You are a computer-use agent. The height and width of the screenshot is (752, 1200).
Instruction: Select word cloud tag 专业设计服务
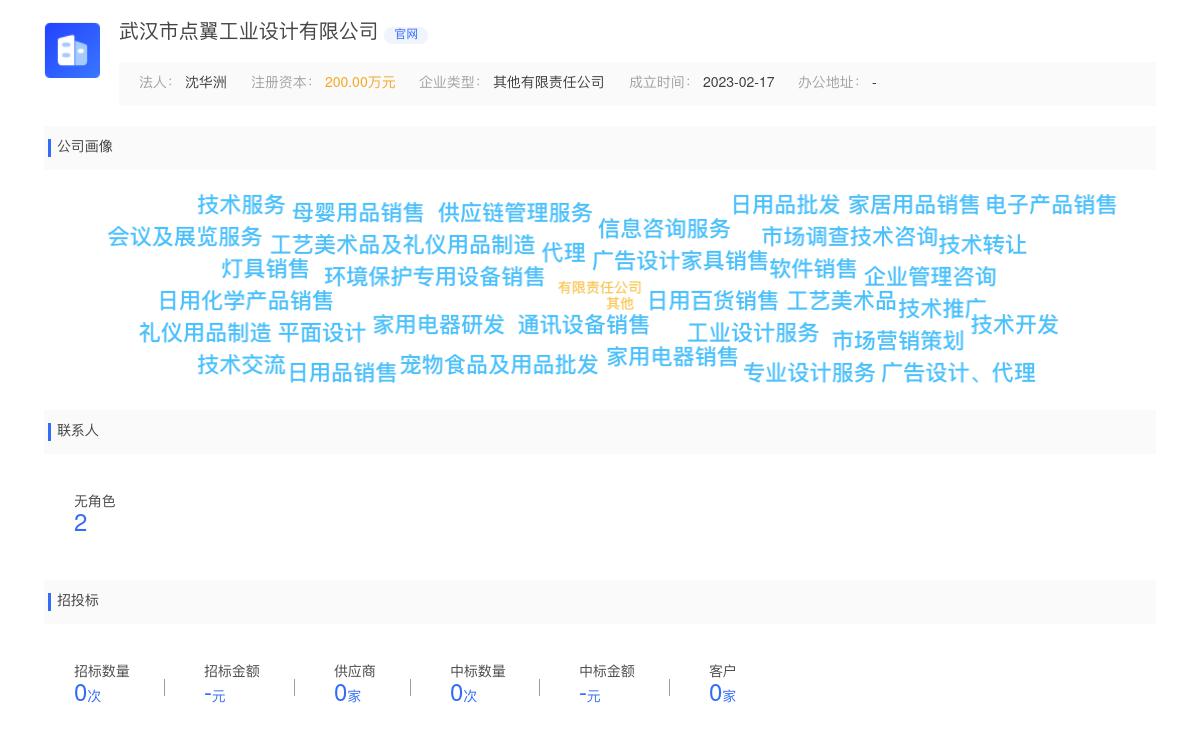[809, 373]
